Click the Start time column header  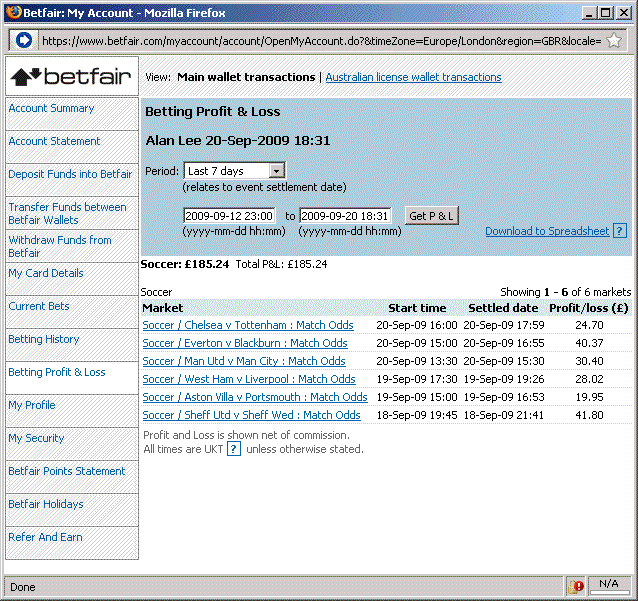pyautogui.click(x=417, y=308)
